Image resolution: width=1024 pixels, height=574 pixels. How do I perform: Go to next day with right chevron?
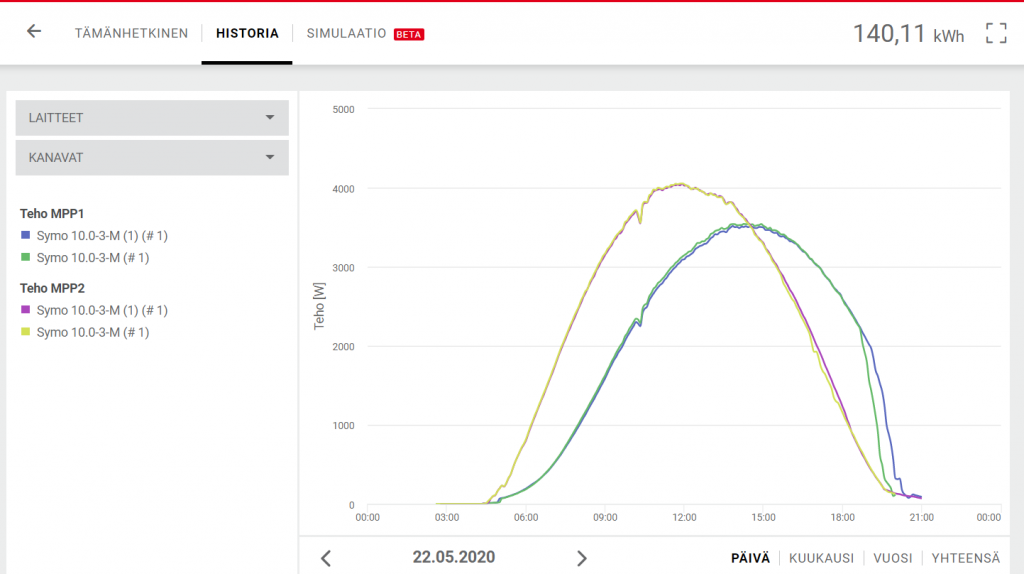click(582, 558)
